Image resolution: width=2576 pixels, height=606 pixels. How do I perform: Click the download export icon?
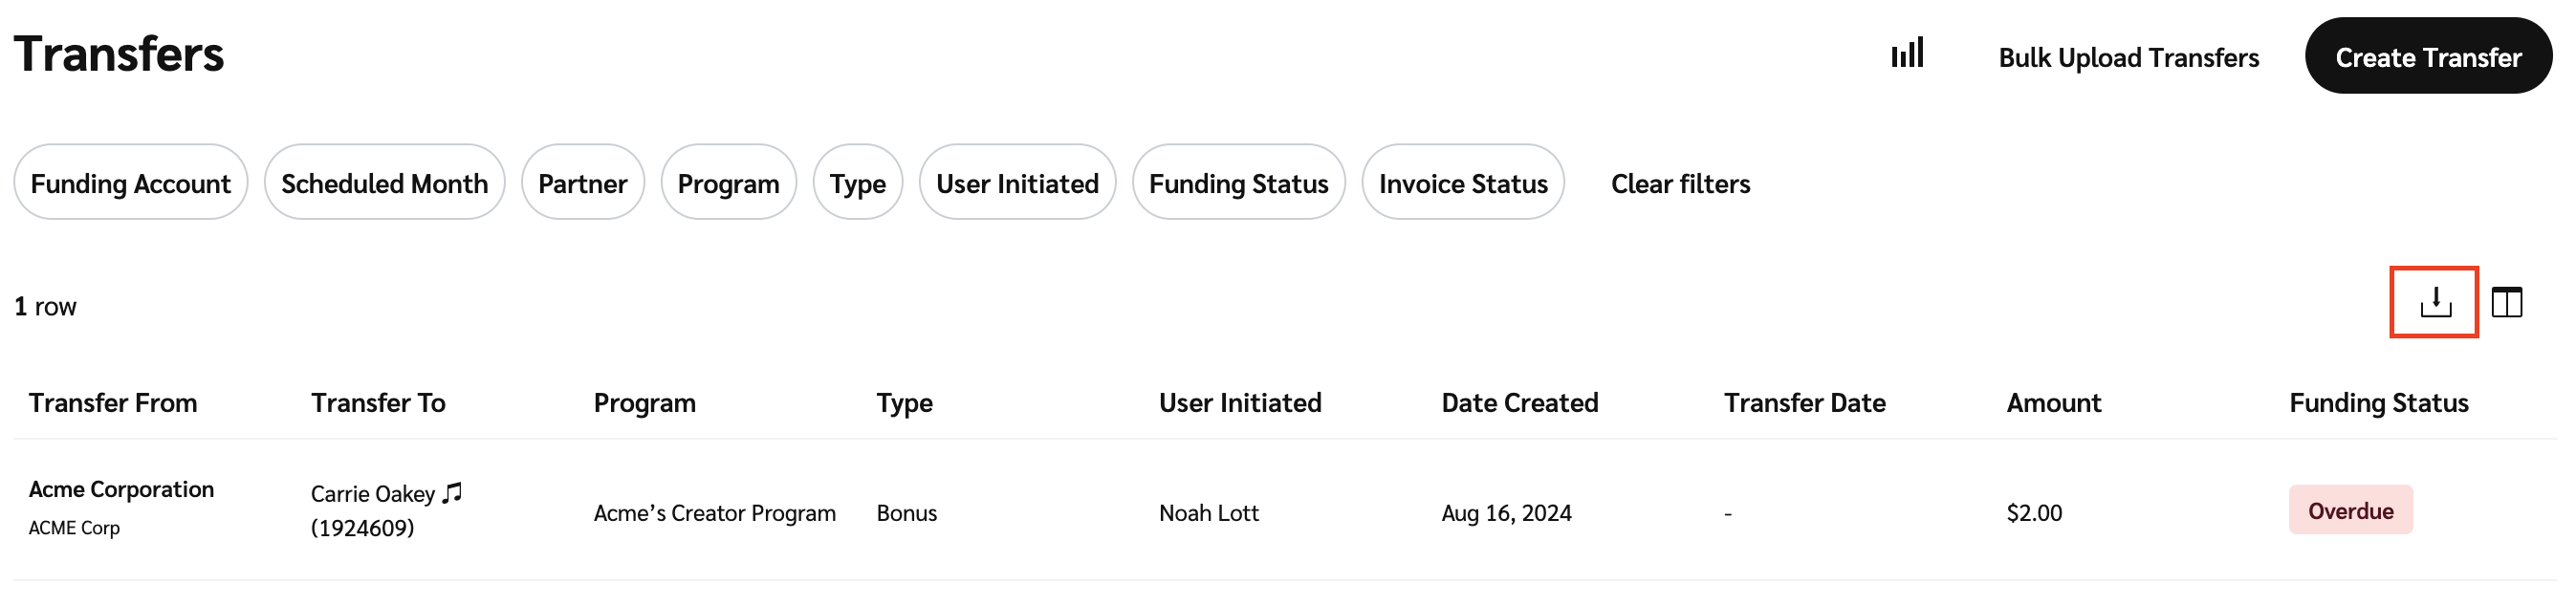pos(2434,302)
